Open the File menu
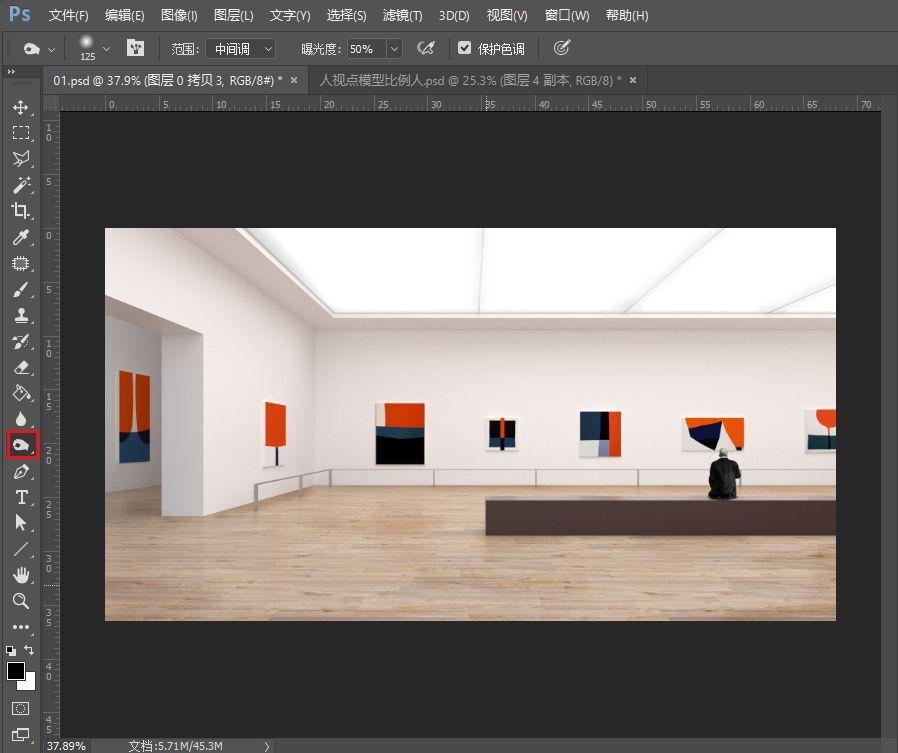Screen dimensions: 898x753 pyautogui.click(x=68, y=15)
